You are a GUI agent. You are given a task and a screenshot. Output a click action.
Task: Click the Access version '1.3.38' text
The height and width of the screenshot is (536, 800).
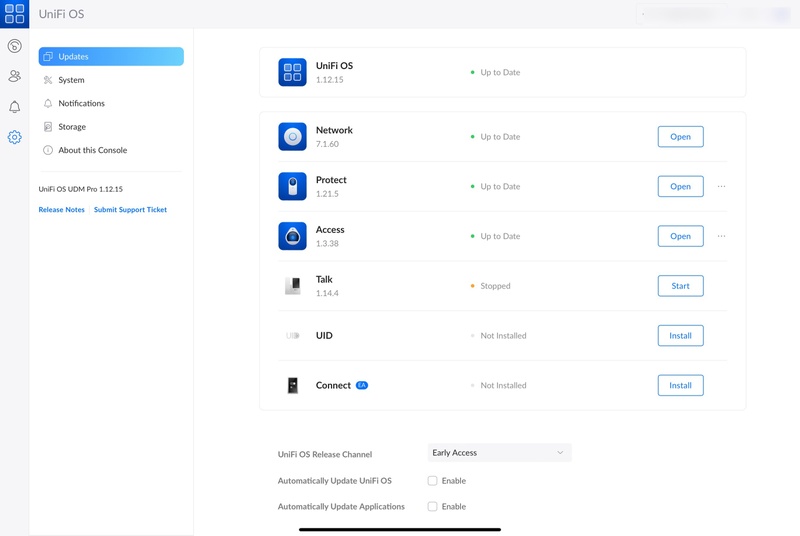(x=327, y=243)
